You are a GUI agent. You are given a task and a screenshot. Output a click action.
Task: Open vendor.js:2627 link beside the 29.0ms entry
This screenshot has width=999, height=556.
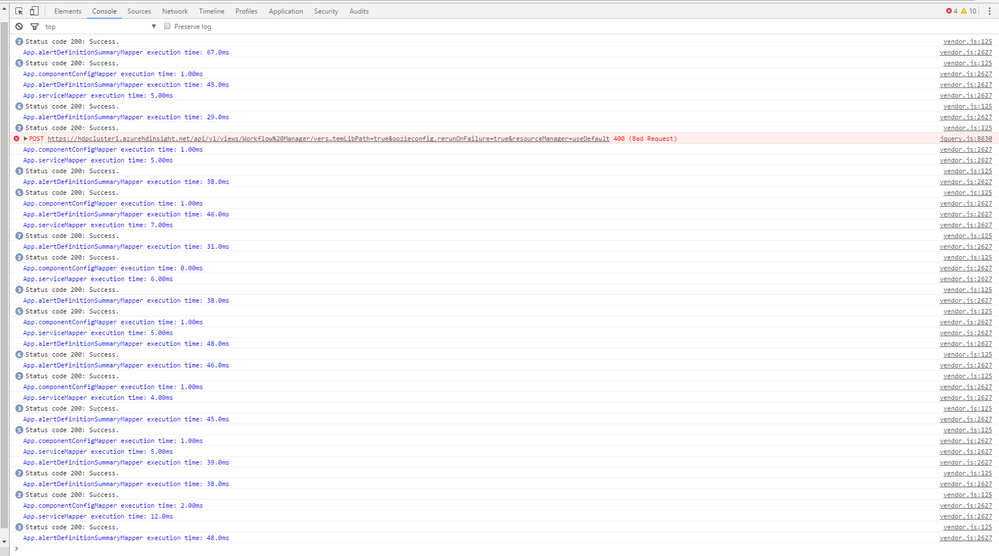click(966, 117)
